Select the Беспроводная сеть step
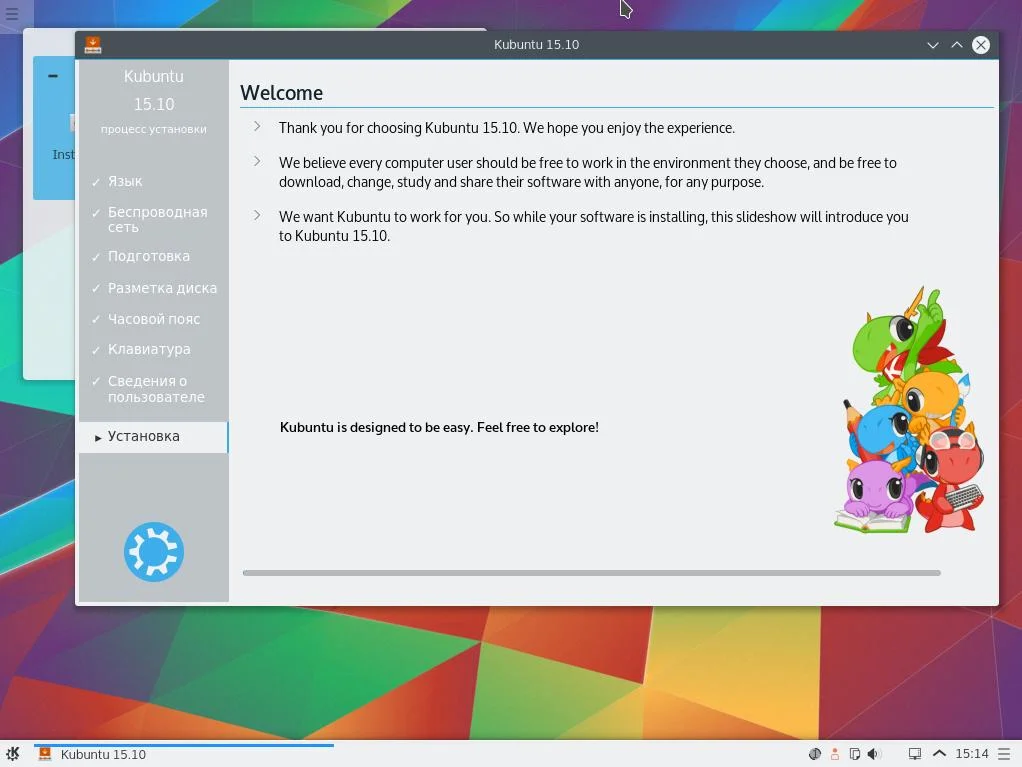 coord(157,220)
